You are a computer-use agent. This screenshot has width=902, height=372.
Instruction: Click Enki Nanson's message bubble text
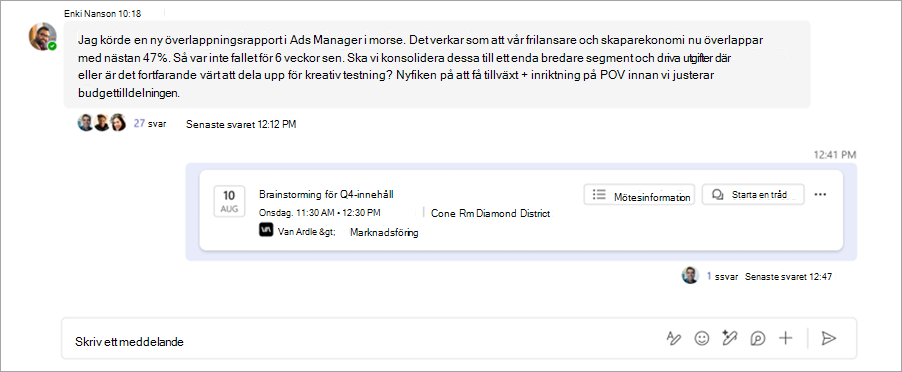click(422, 66)
